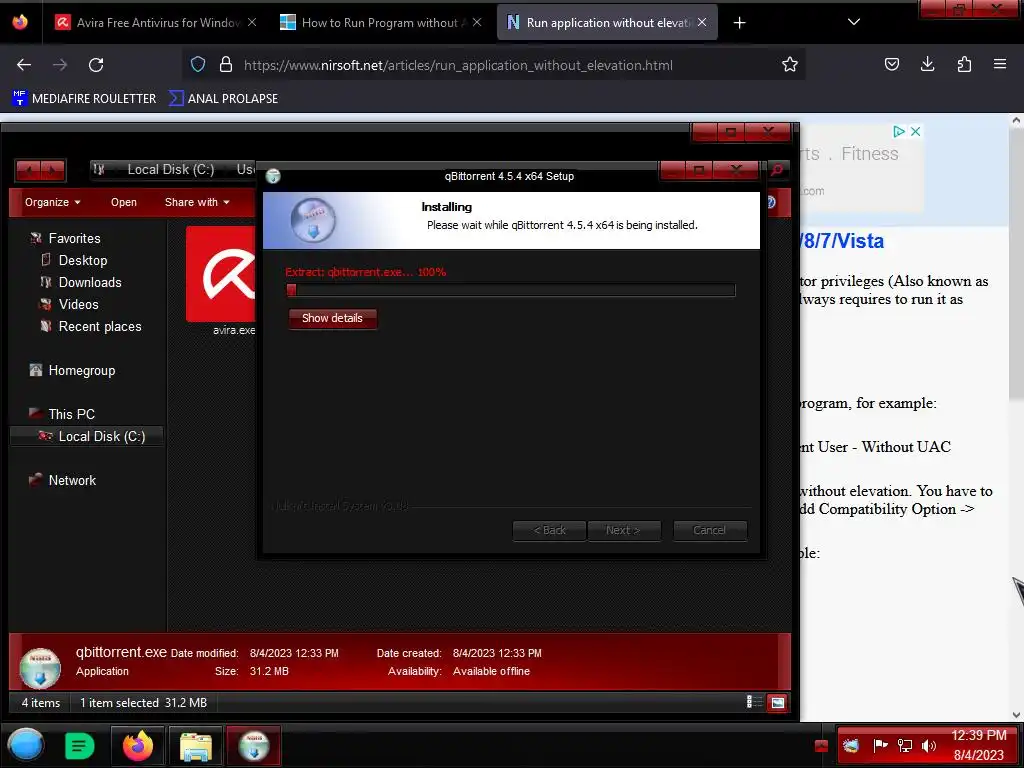Click Show details in qBittorrent setup
1024x768 pixels.
[x=332, y=319]
